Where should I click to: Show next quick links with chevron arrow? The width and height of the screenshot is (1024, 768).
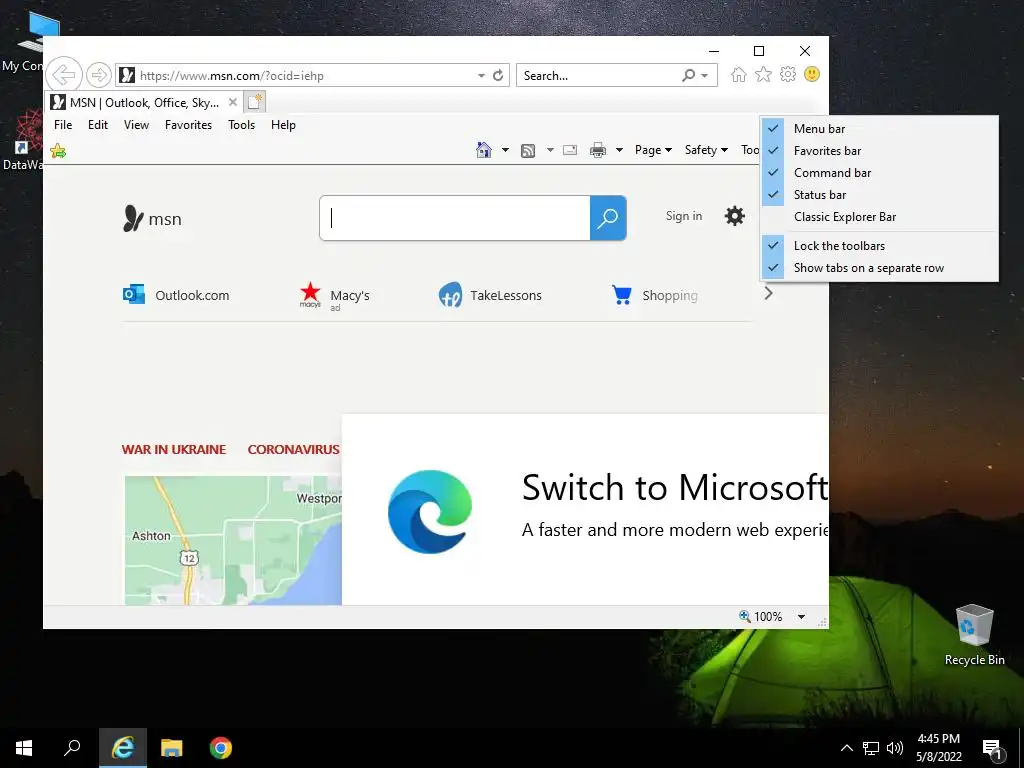pos(769,294)
